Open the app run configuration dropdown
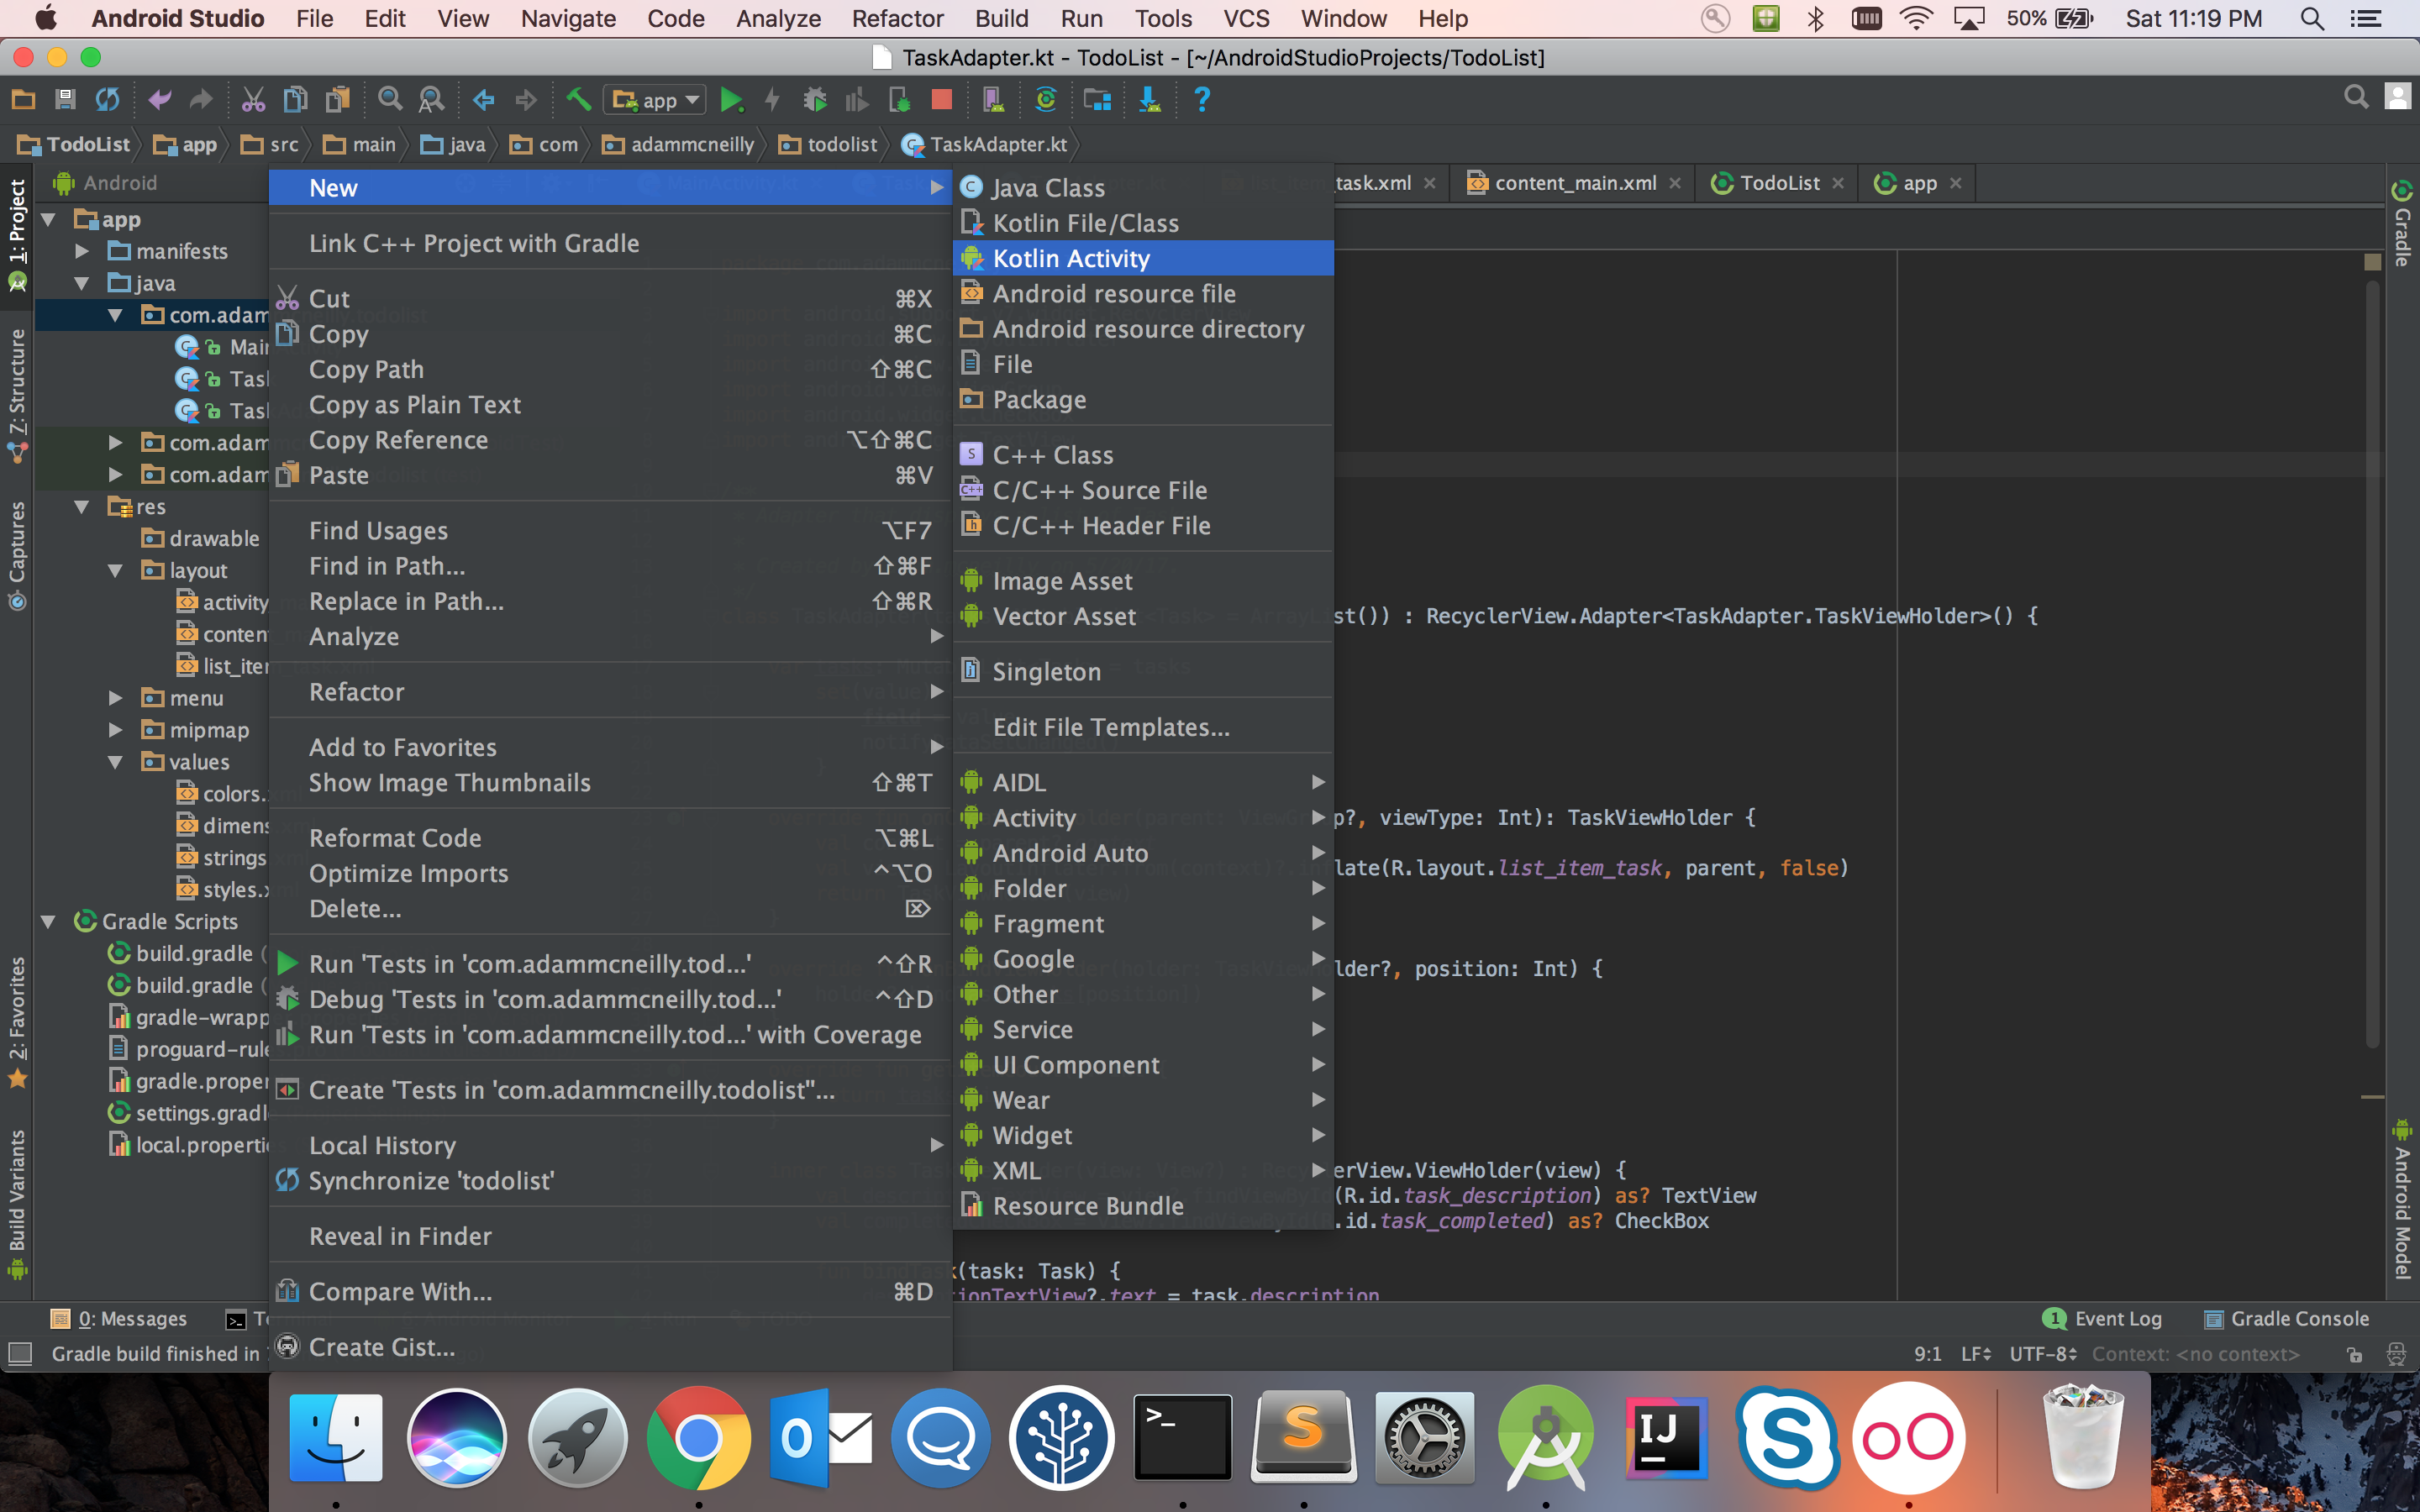This screenshot has width=2420, height=1512. click(x=656, y=100)
